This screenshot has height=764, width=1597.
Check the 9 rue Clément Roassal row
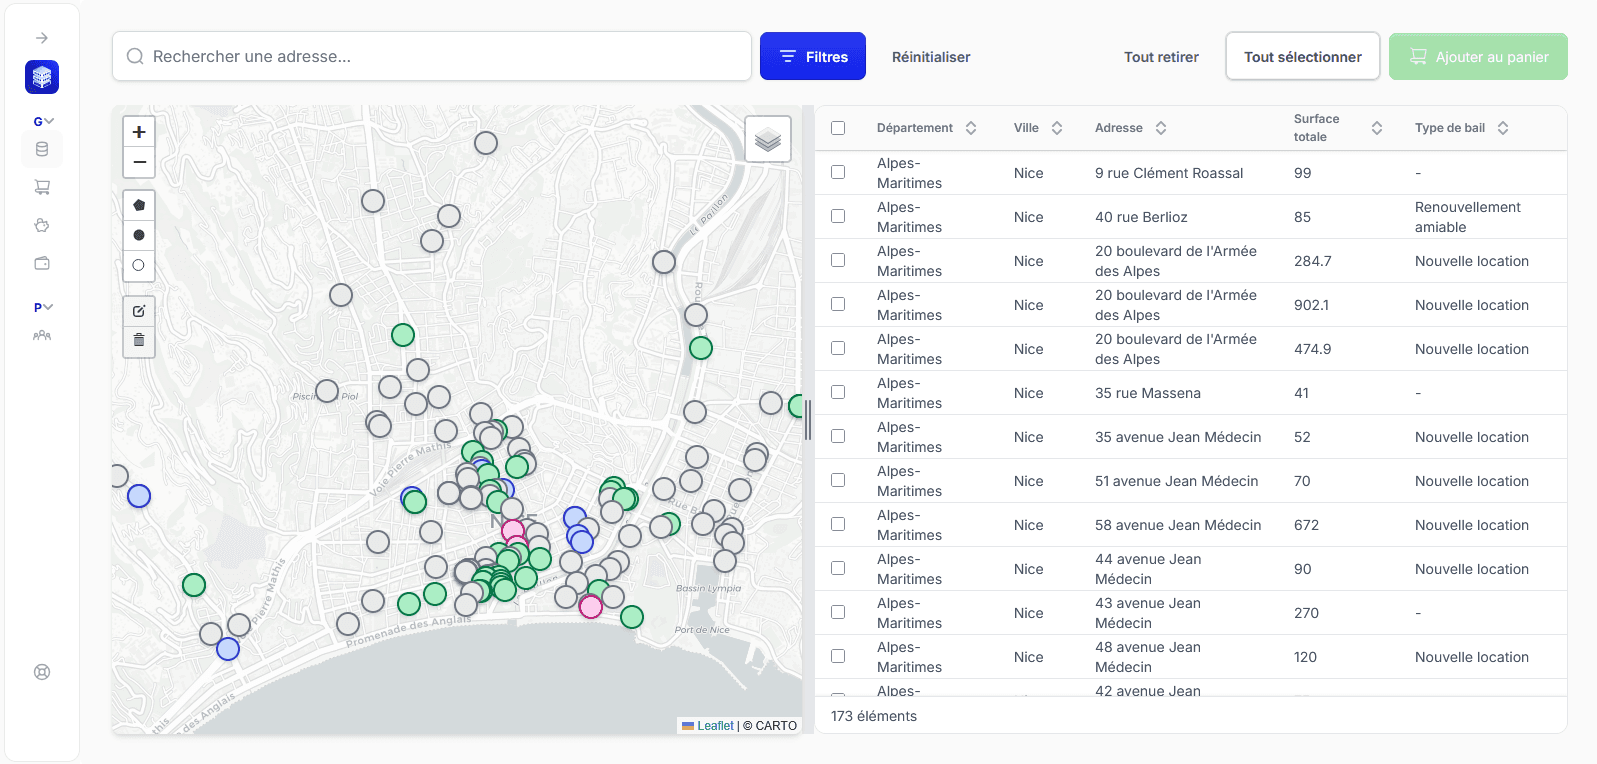(x=838, y=172)
